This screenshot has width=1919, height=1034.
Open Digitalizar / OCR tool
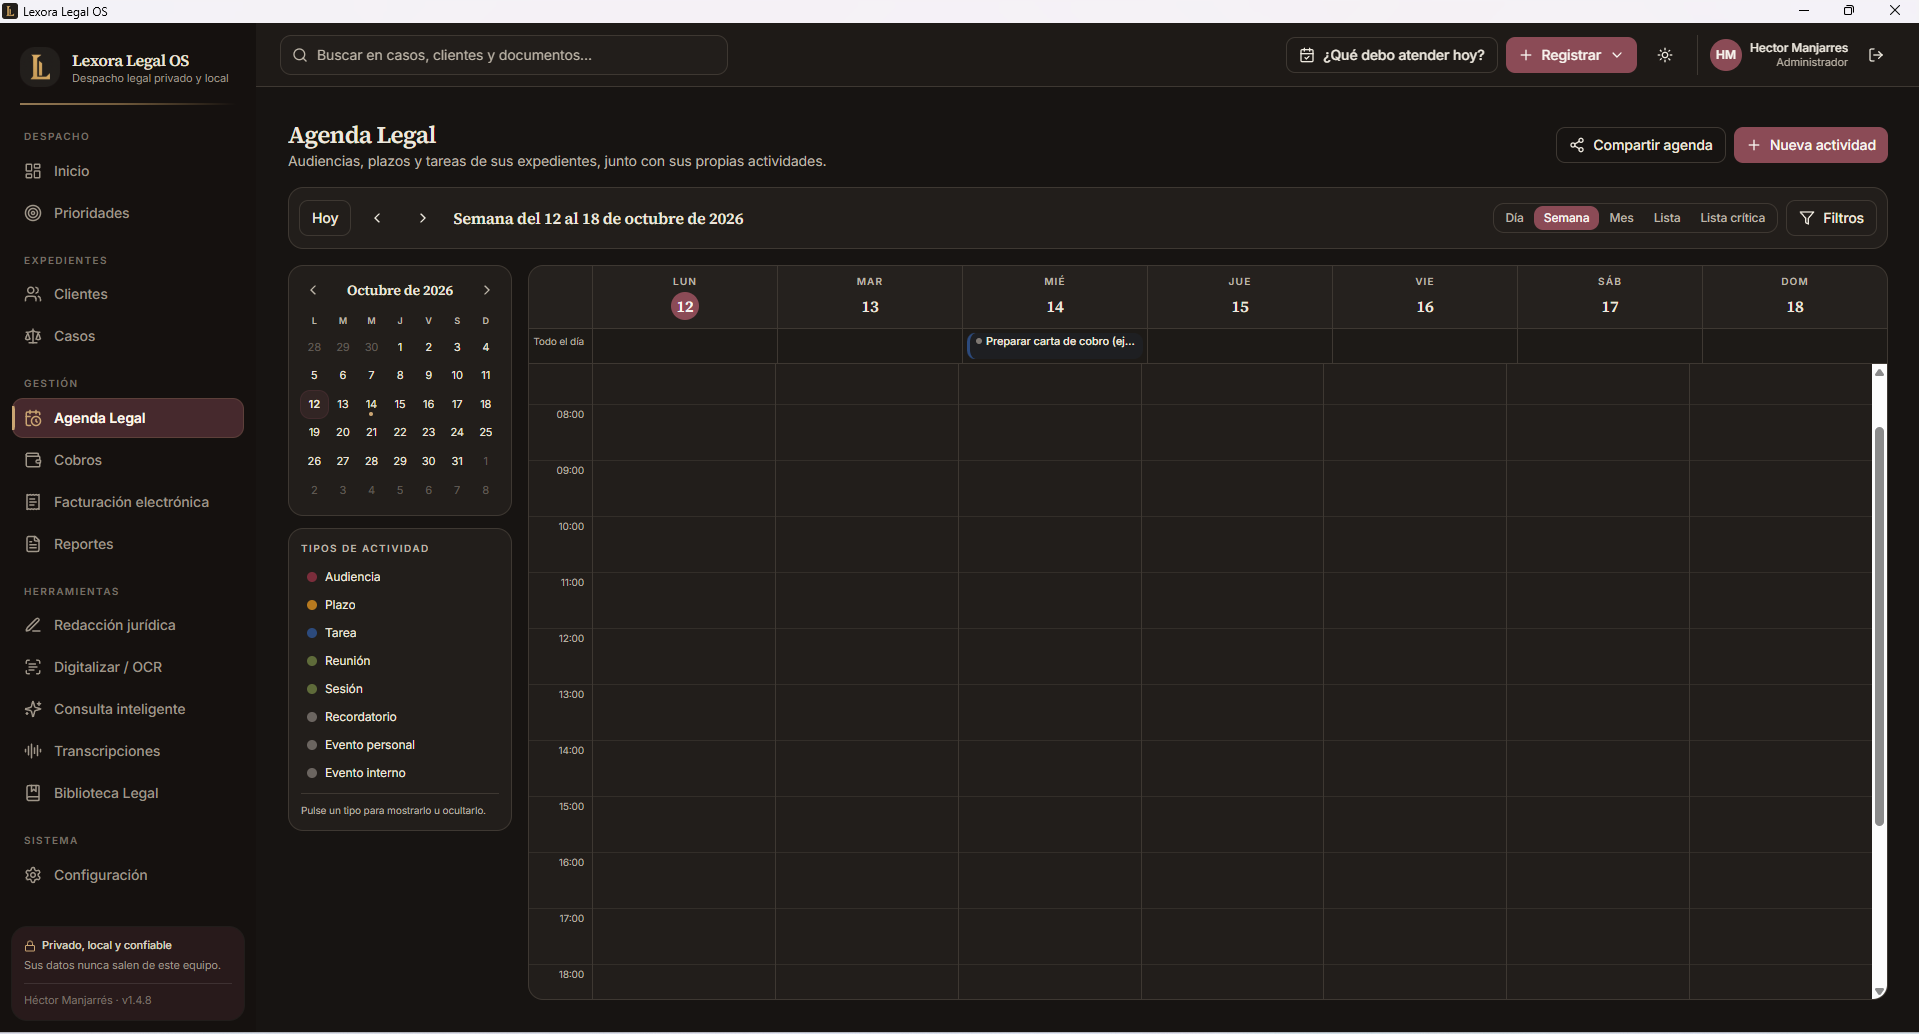(127, 667)
